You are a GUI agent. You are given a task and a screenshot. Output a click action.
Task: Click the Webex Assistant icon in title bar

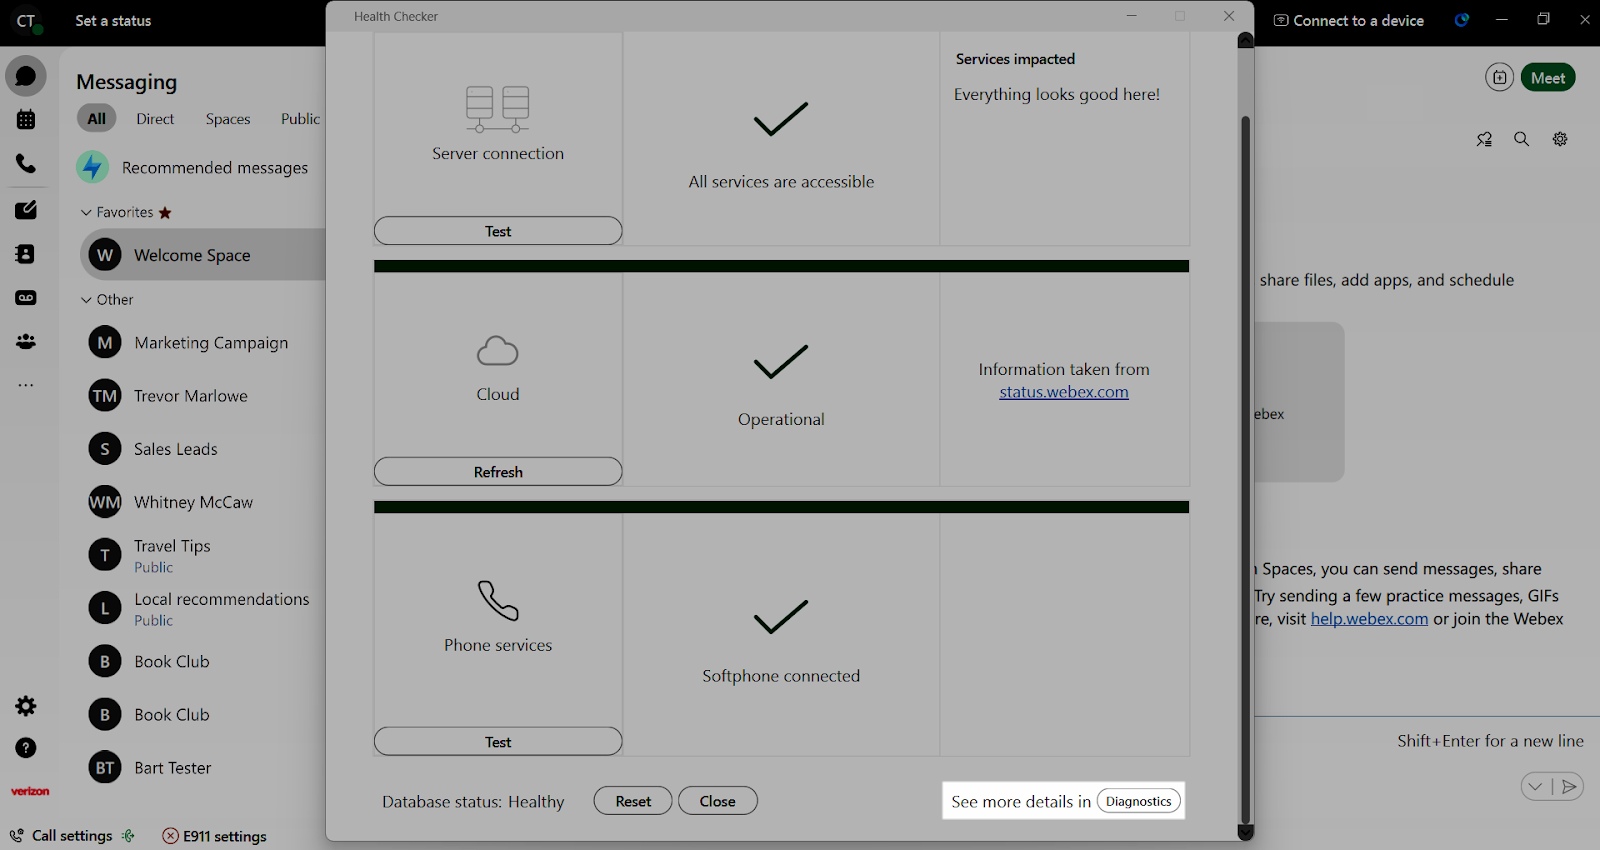coord(1461,20)
